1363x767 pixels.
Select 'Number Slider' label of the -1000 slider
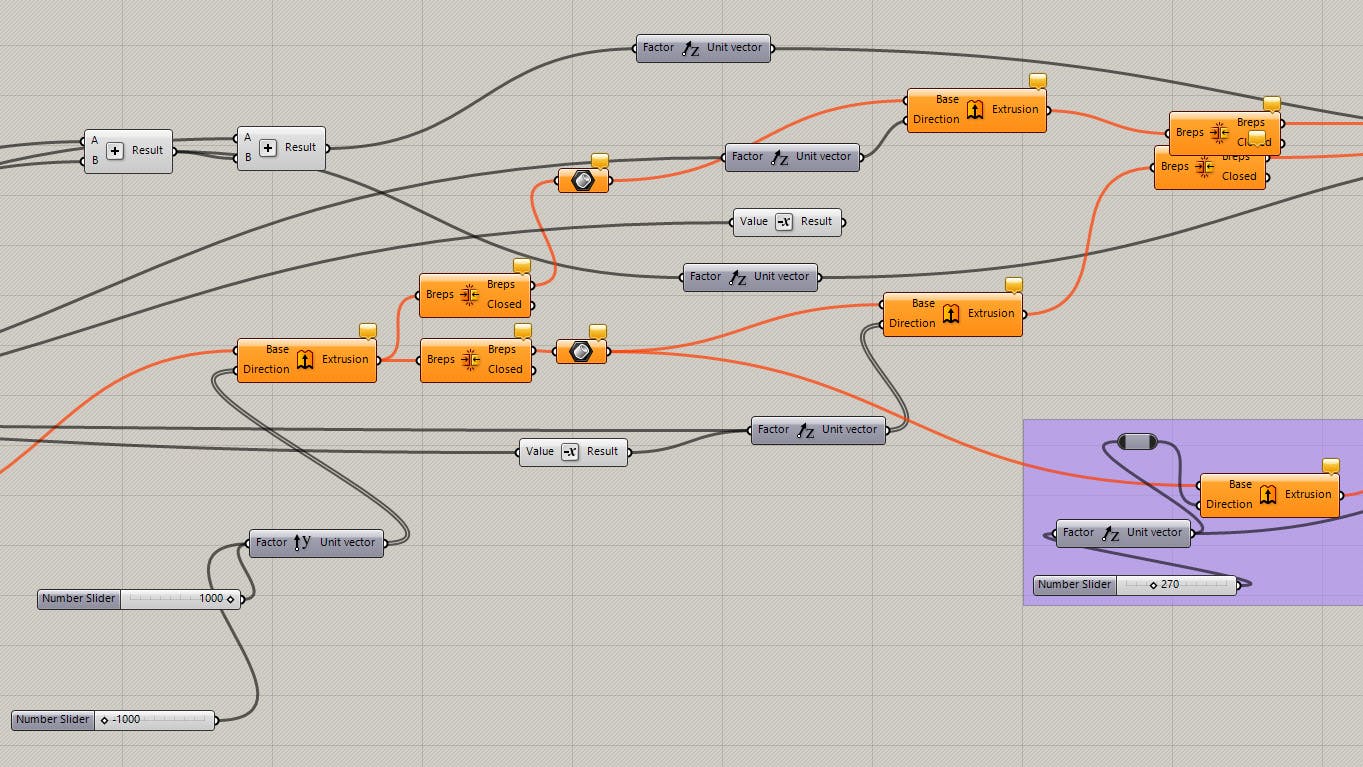coord(52,720)
